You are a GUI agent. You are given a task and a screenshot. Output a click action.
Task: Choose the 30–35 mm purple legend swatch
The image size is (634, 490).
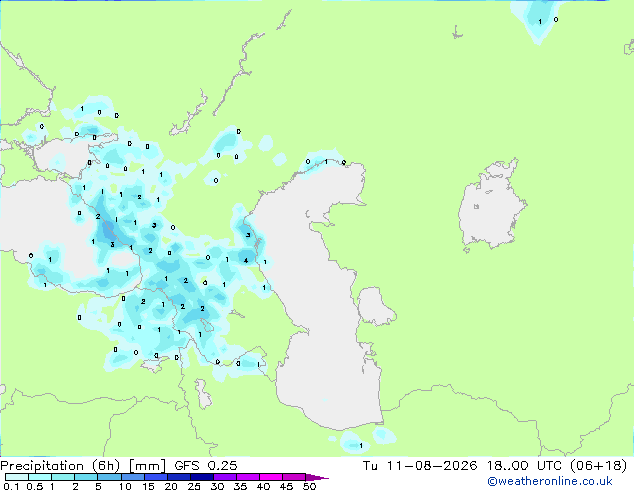225,477
